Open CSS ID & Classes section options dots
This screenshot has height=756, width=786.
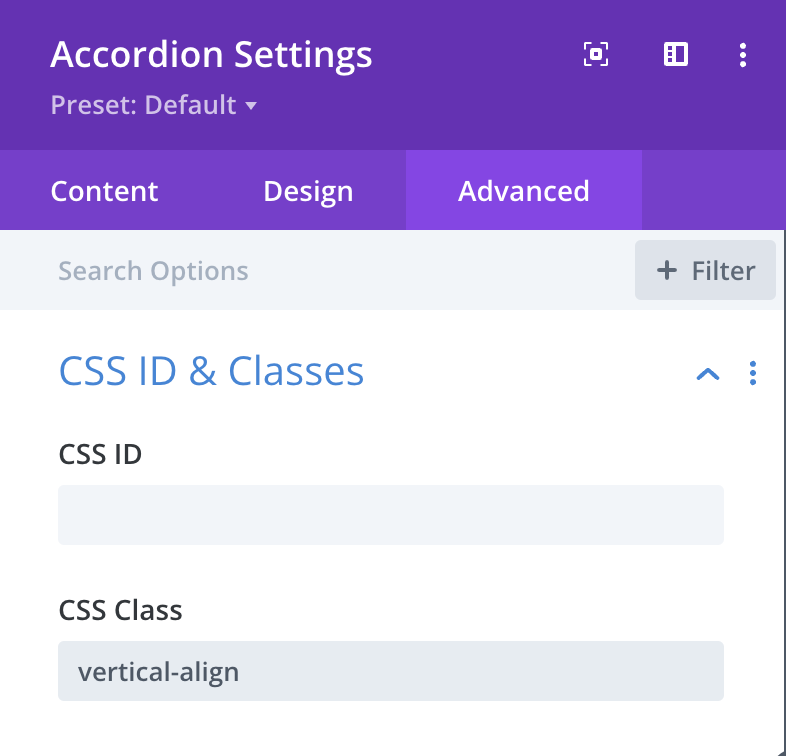752,373
